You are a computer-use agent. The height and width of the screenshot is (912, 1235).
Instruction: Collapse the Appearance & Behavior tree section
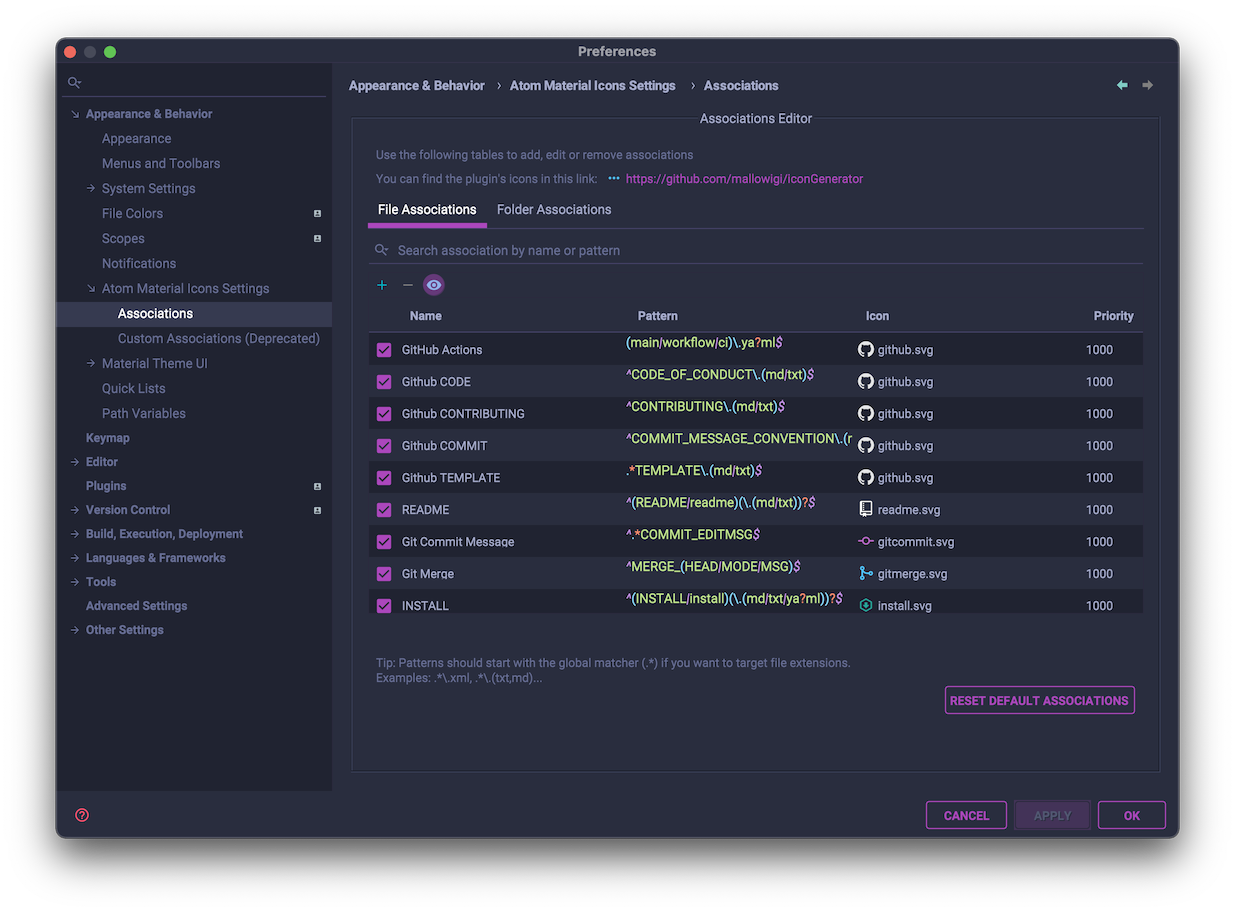(x=75, y=113)
